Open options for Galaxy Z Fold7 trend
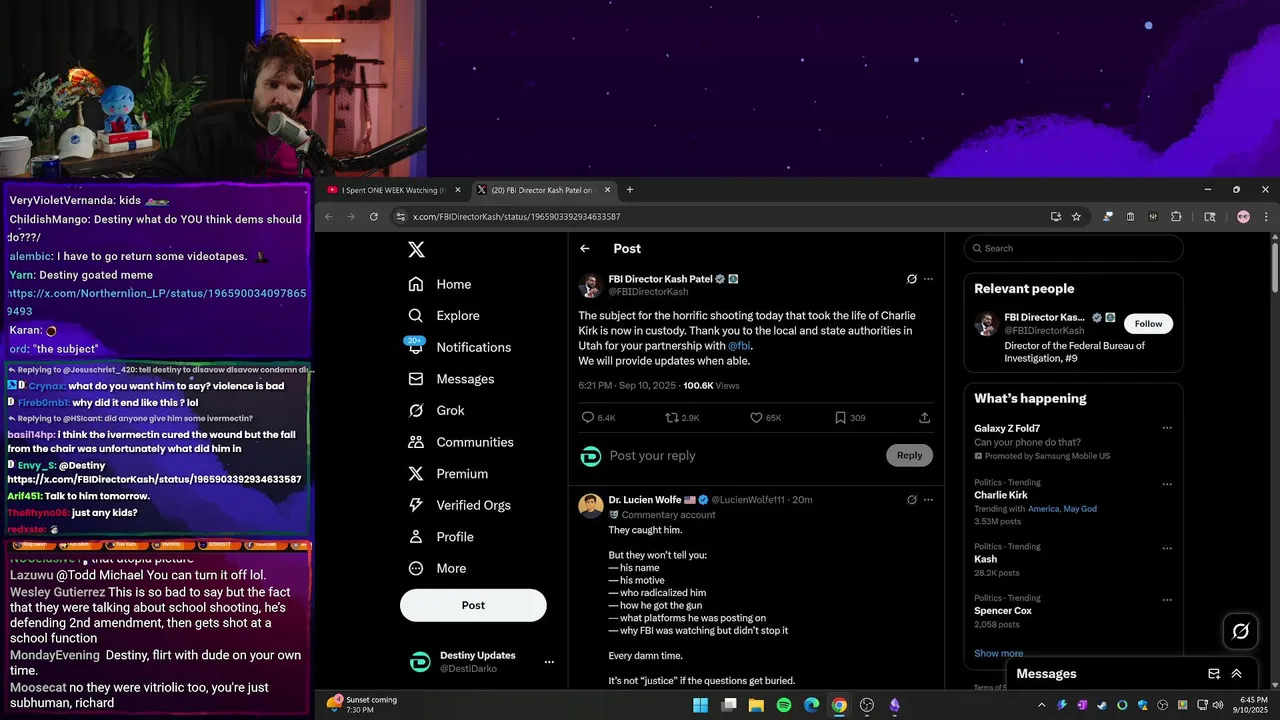Viewport: 1280px width, 720px height. (1166, 428)
